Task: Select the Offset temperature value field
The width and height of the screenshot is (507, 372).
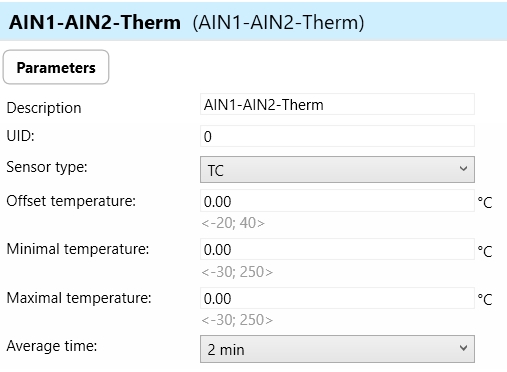Action: pos(337,201)
